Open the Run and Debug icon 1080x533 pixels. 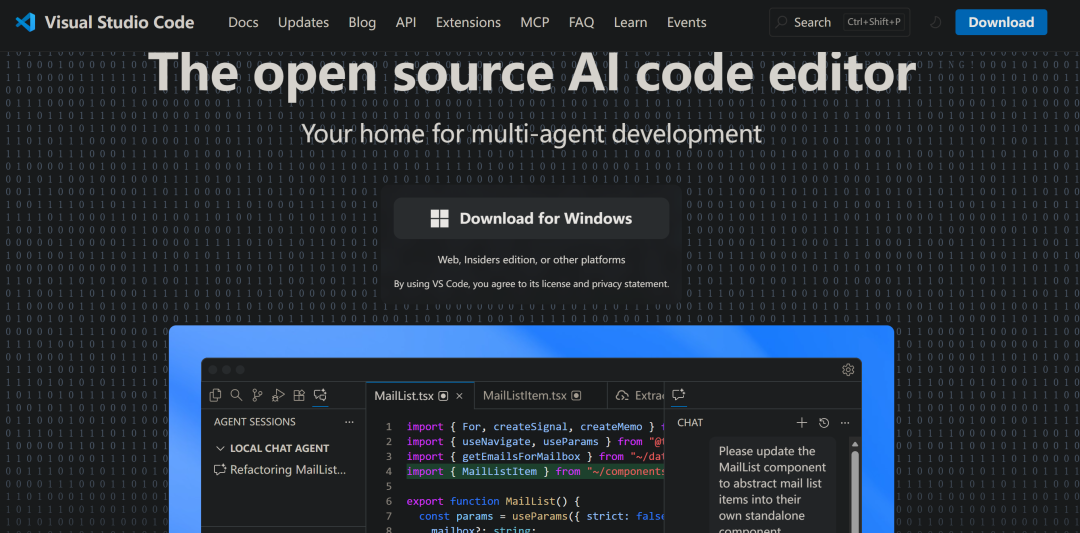(x=278, y=395)
